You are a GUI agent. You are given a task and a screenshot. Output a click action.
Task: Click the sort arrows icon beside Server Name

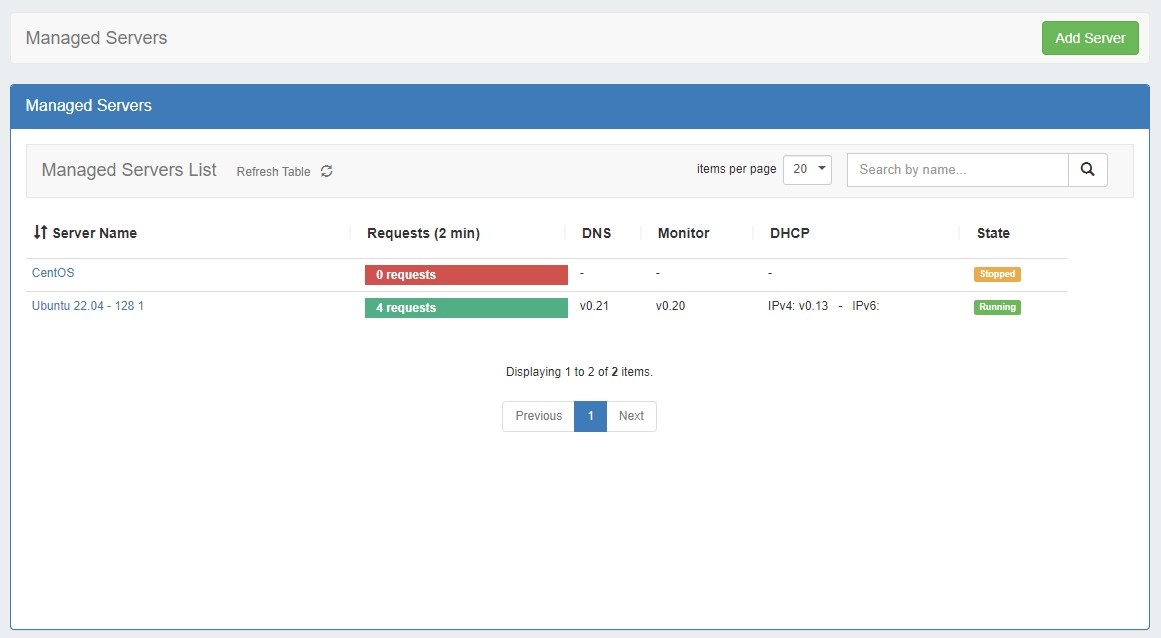(x=40, y=233)
